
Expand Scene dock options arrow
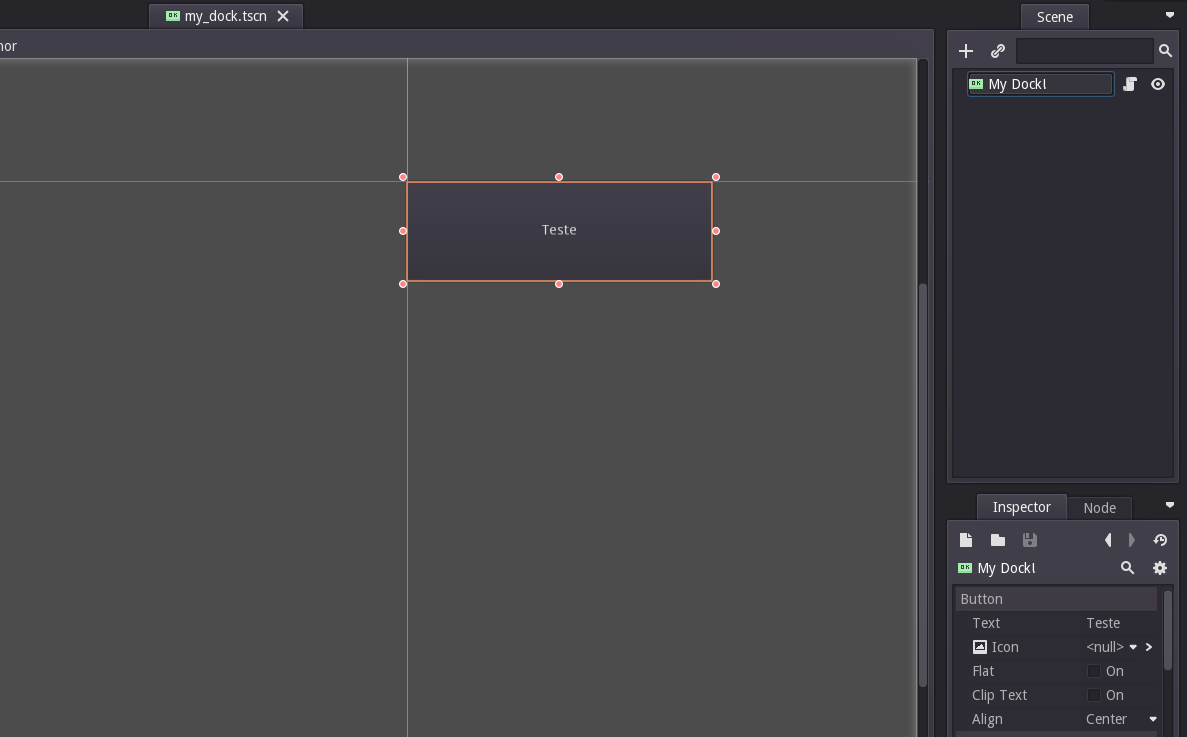pyautogui.click(x=1170, y=15)
